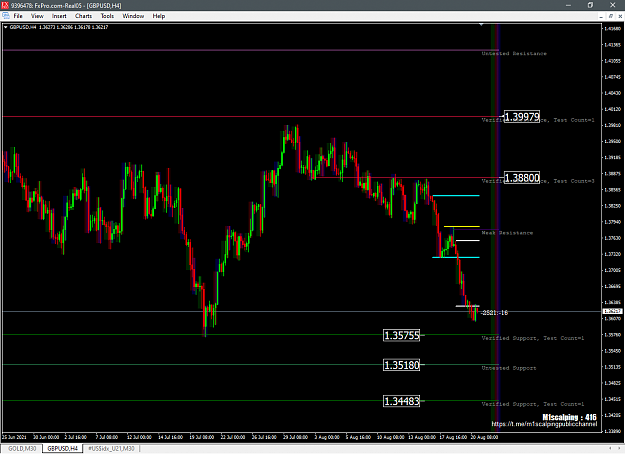The height and width of the screenshot is (454, 625).
Task: Click the Untested Support label
Action: click(509, 368)
